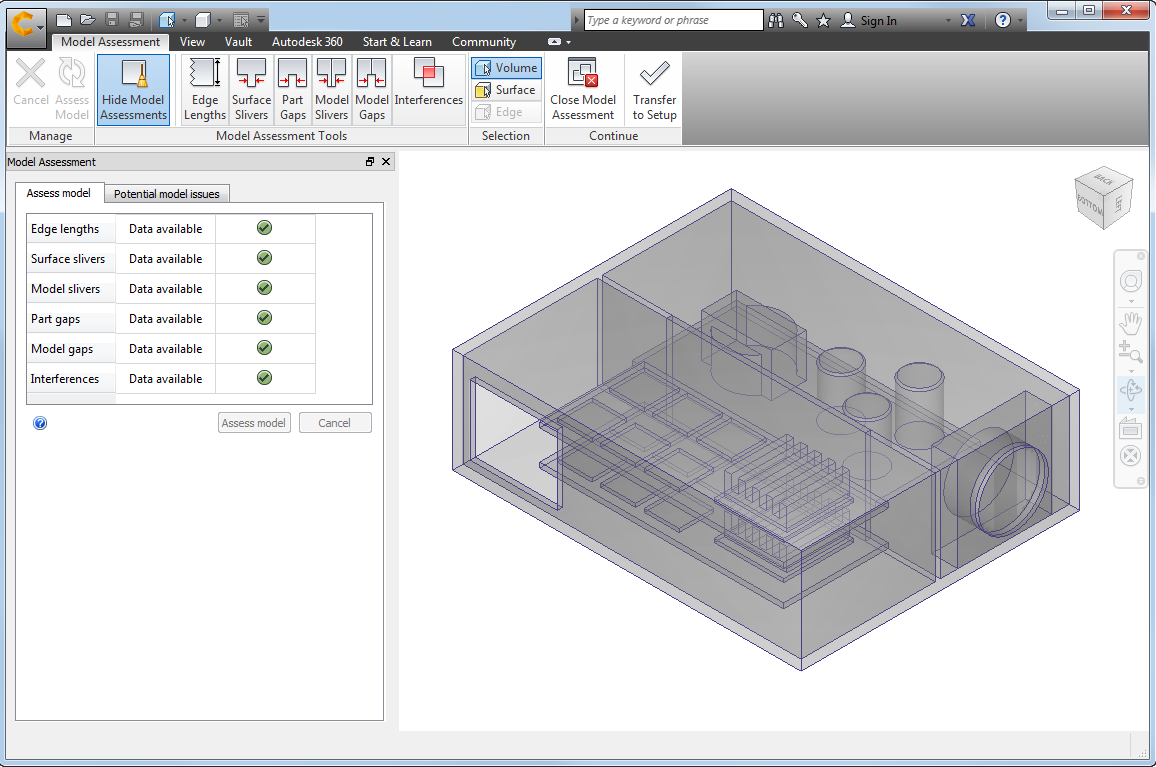Expand dropdown next to white cube icon
The height and width of the screenshot is (767, 1156).
coord(220,21)
